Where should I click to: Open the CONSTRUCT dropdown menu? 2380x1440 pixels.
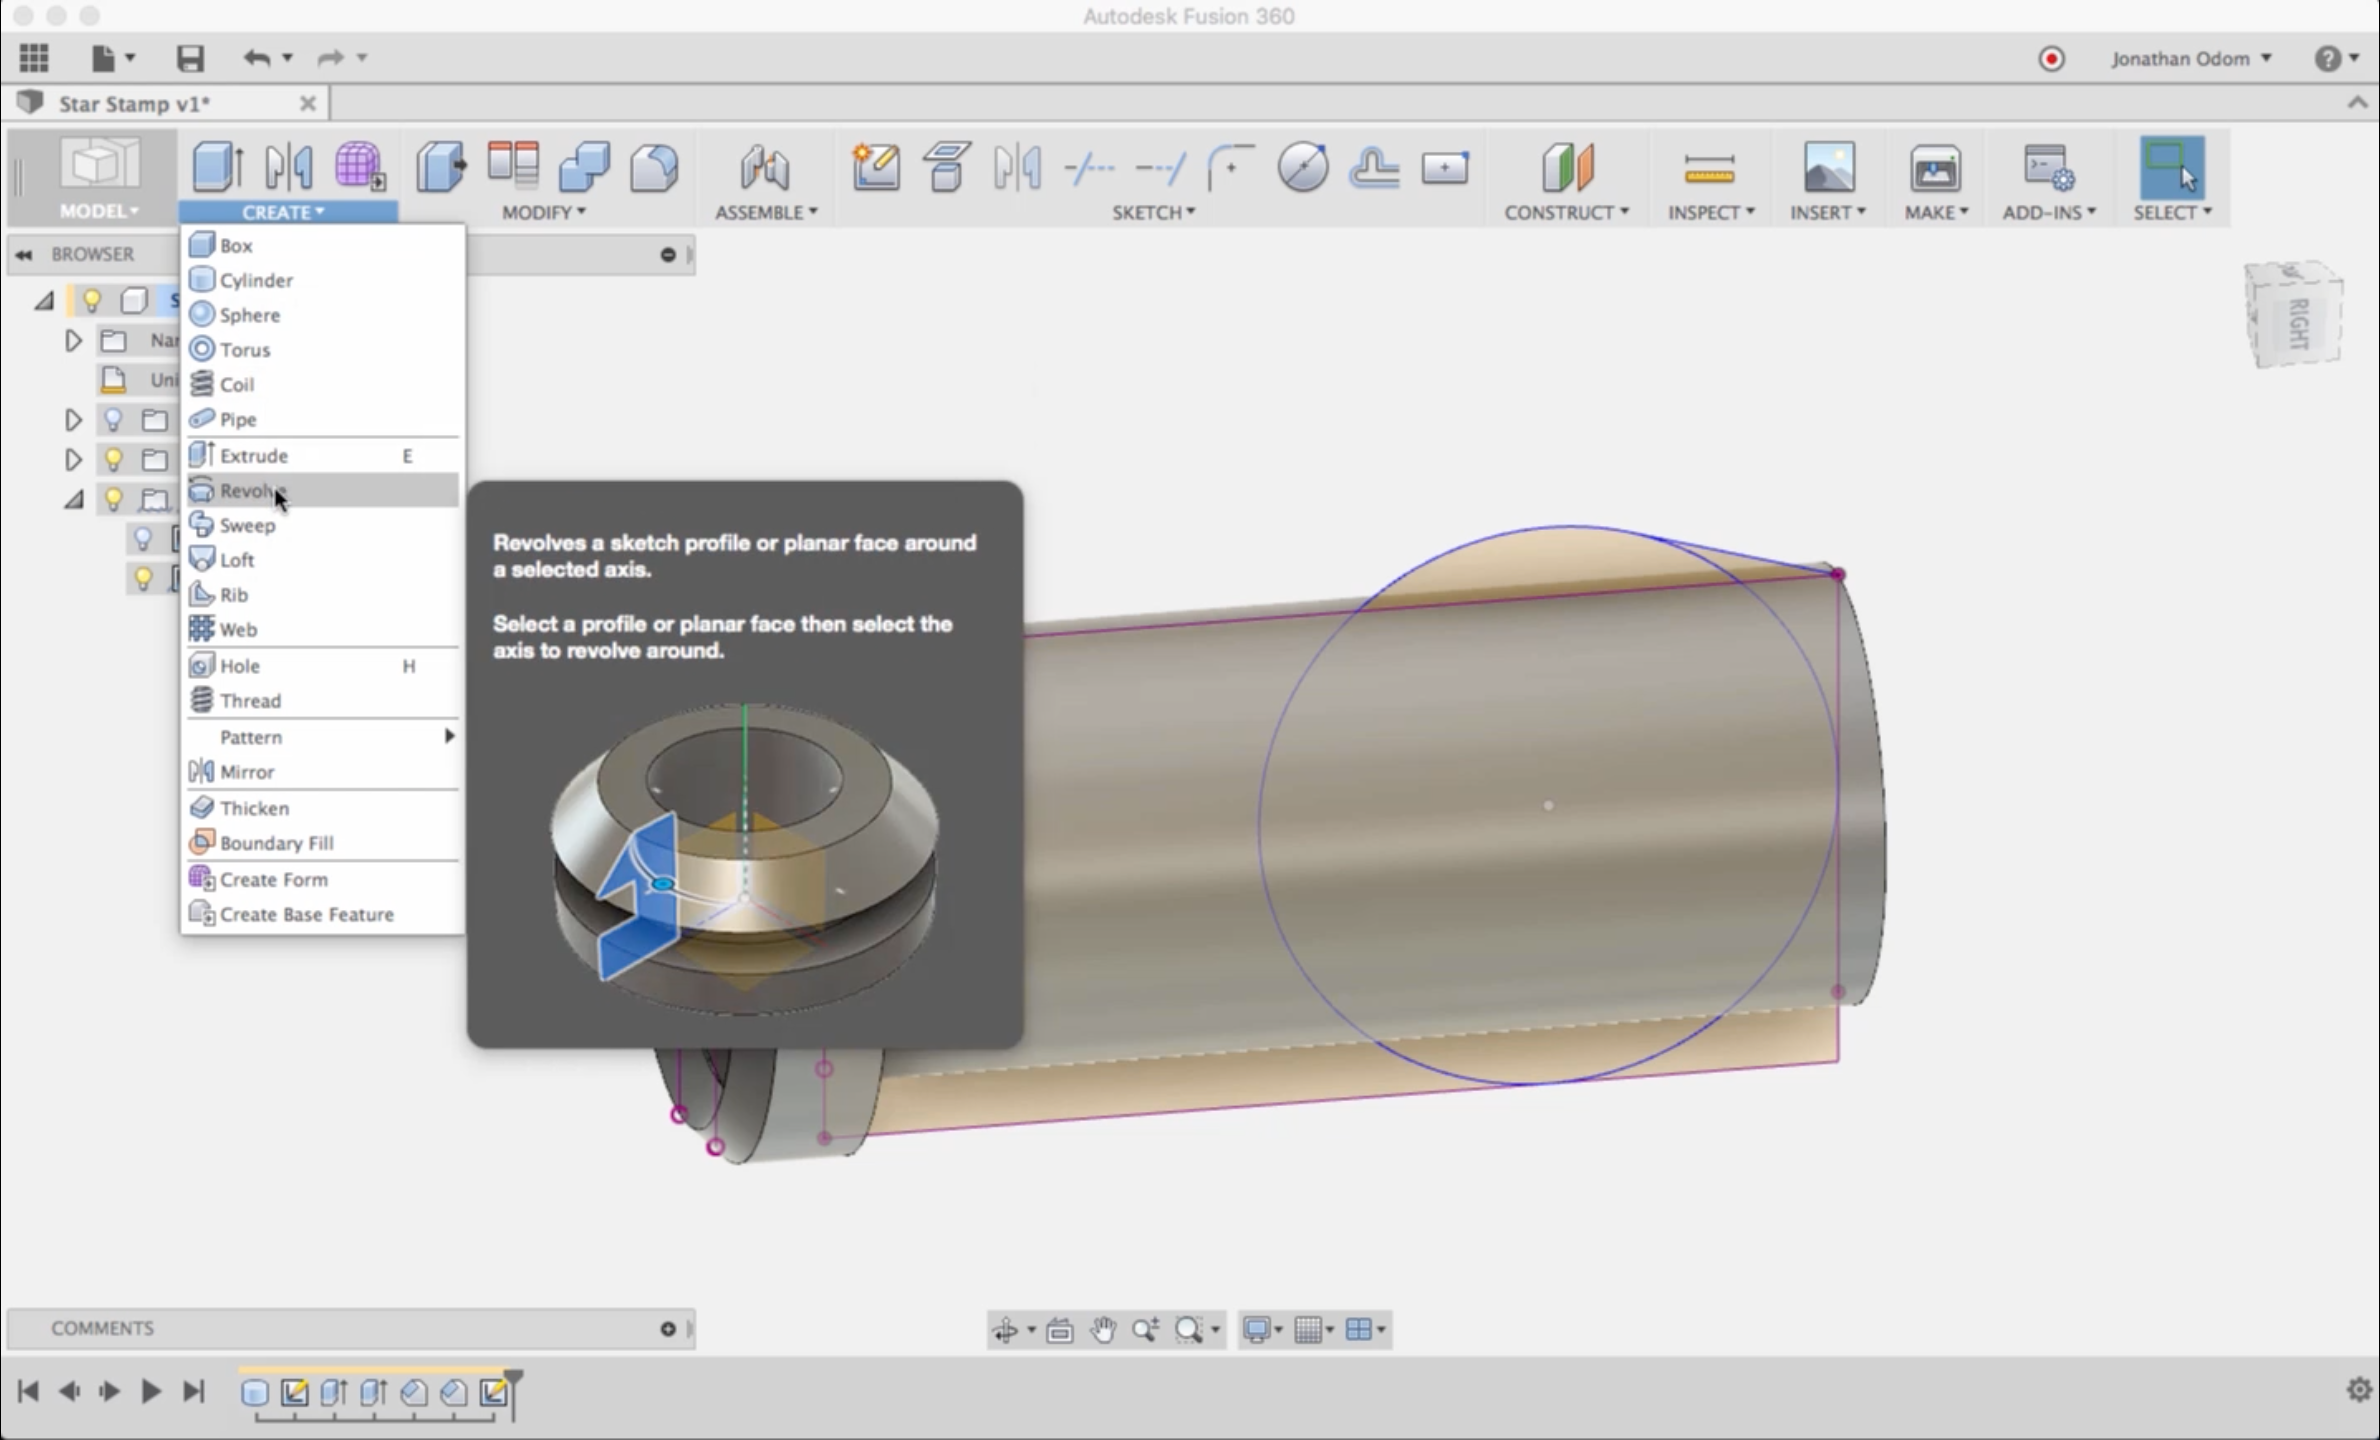pyautogui.click(x=1566, y=212)
